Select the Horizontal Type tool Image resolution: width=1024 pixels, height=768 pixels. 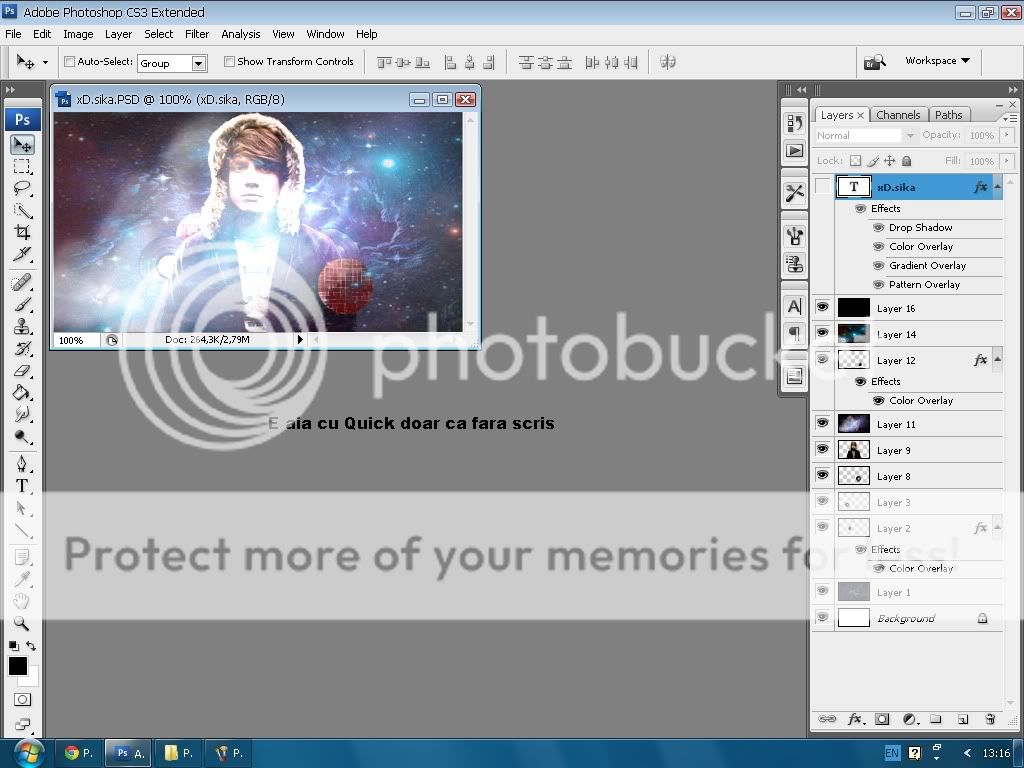coord(22,486)
